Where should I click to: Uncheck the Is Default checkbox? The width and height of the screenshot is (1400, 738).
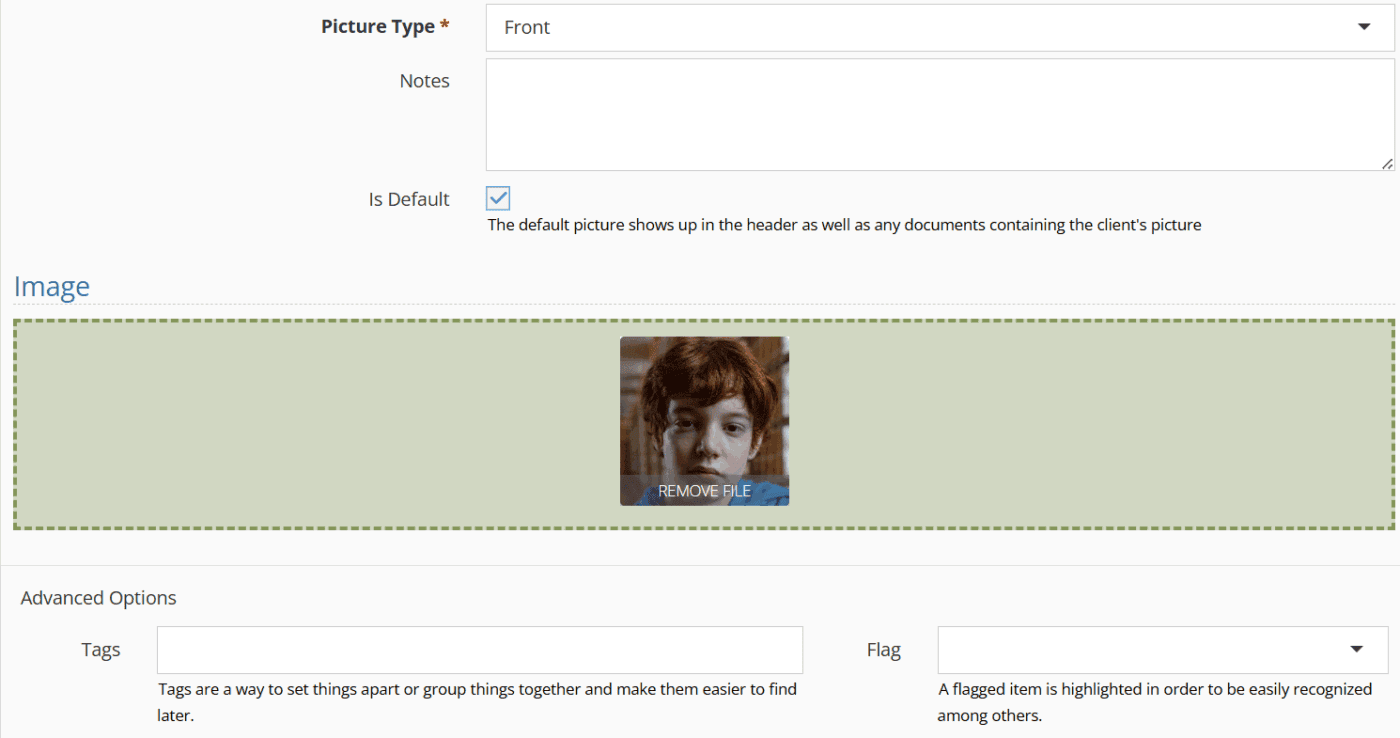[x=498, y=198]
